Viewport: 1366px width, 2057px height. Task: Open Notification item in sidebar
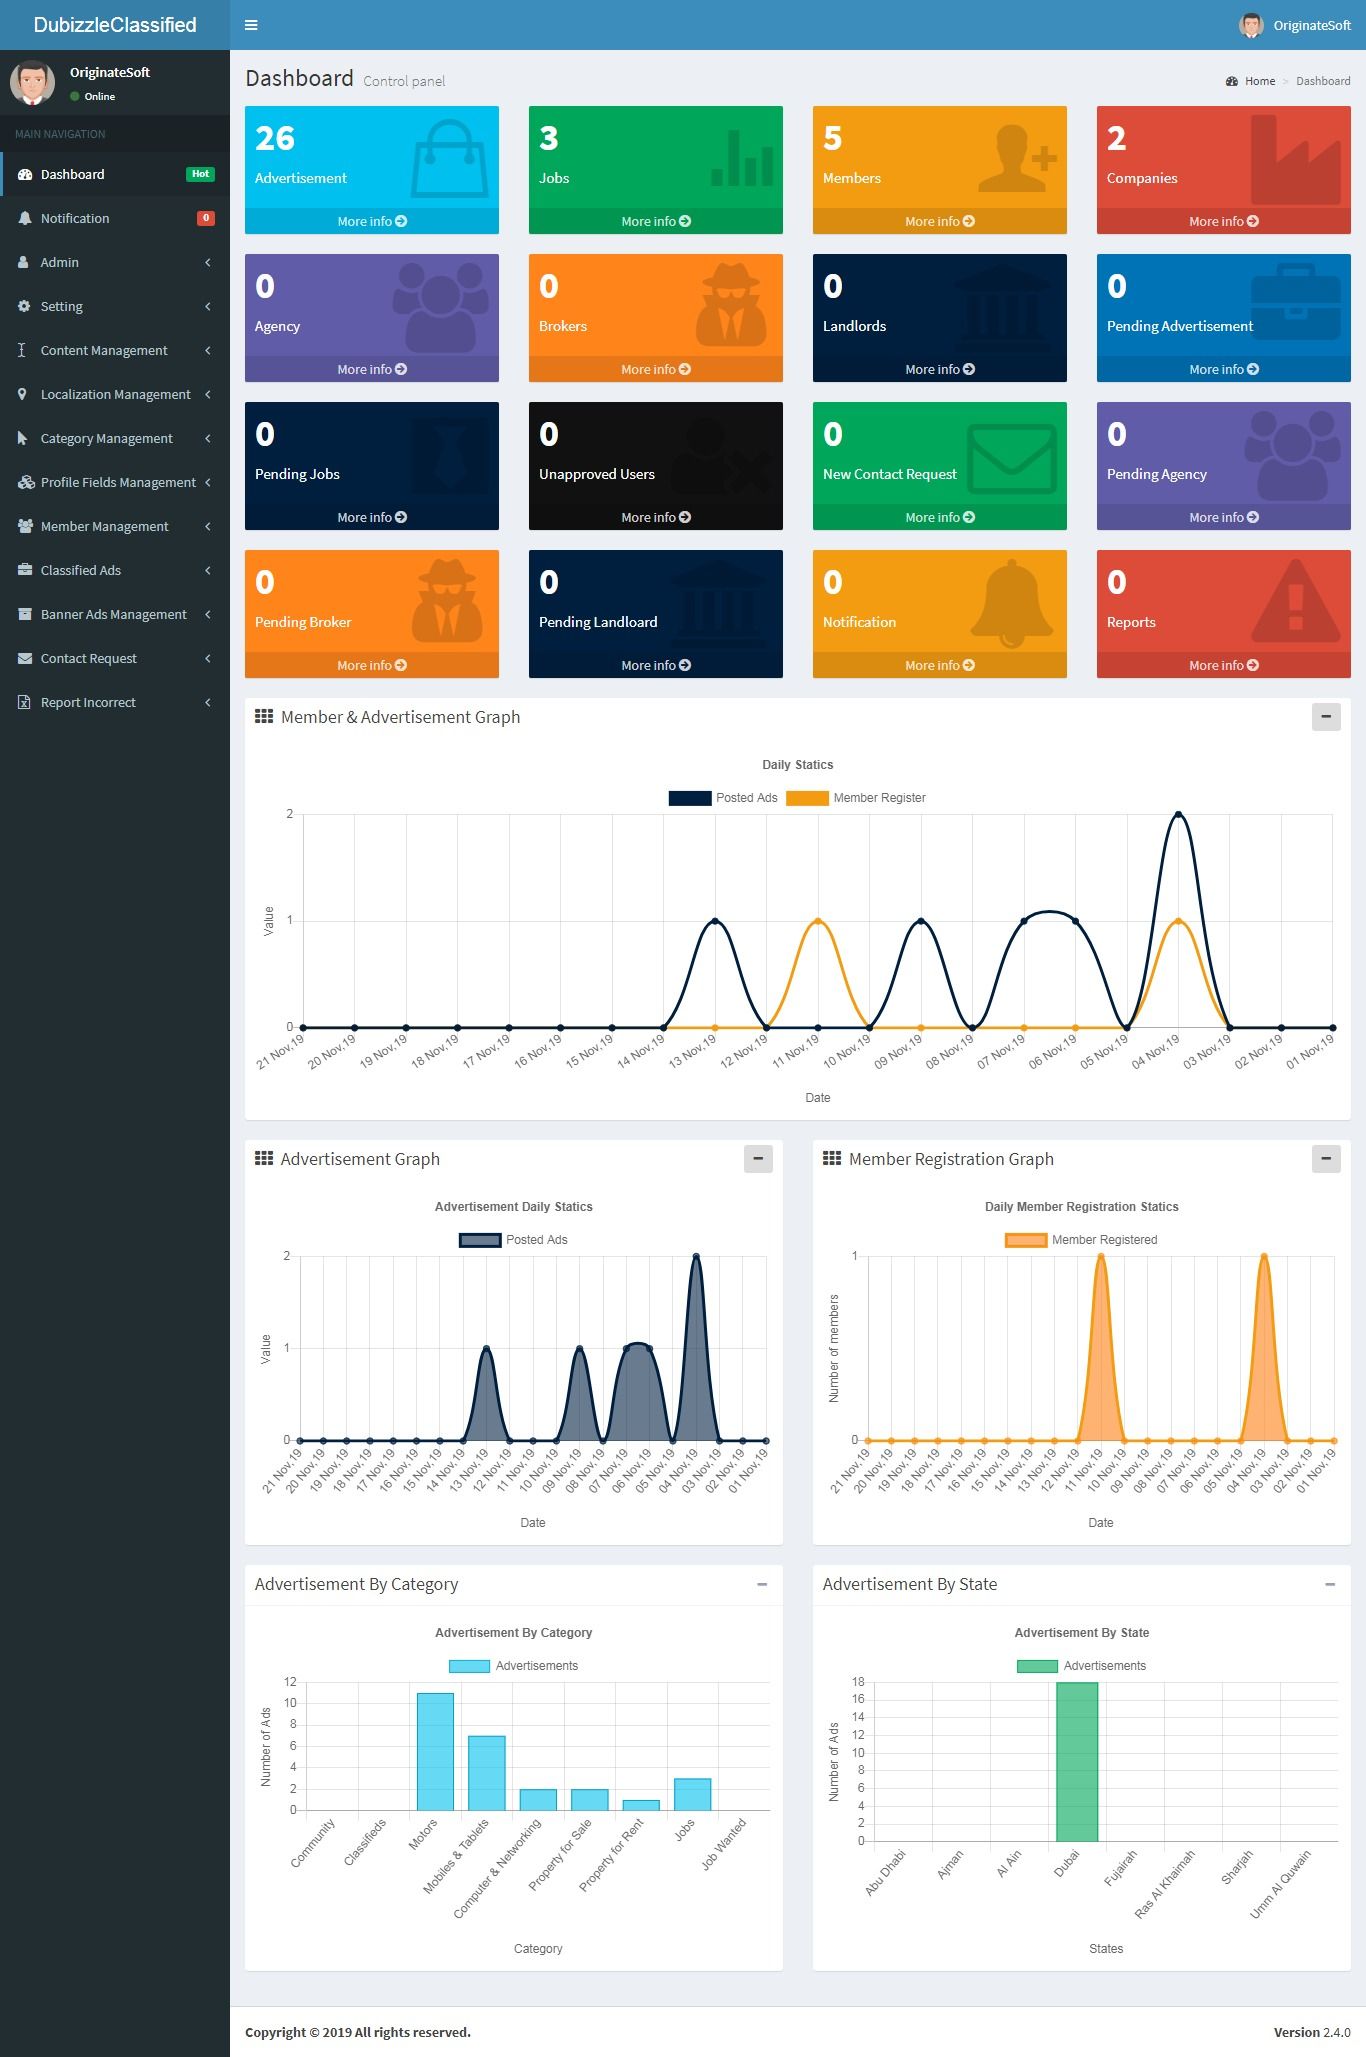point(115,218)
